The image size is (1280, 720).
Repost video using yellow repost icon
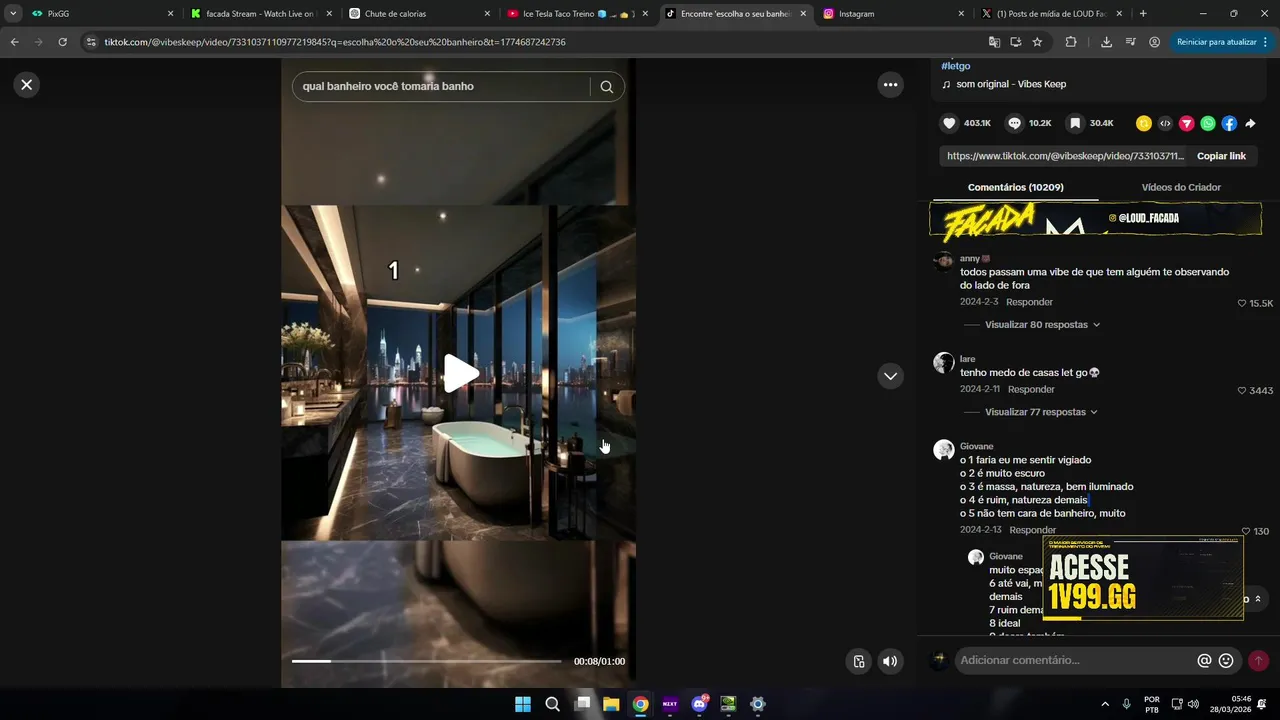coord(1144,124)
